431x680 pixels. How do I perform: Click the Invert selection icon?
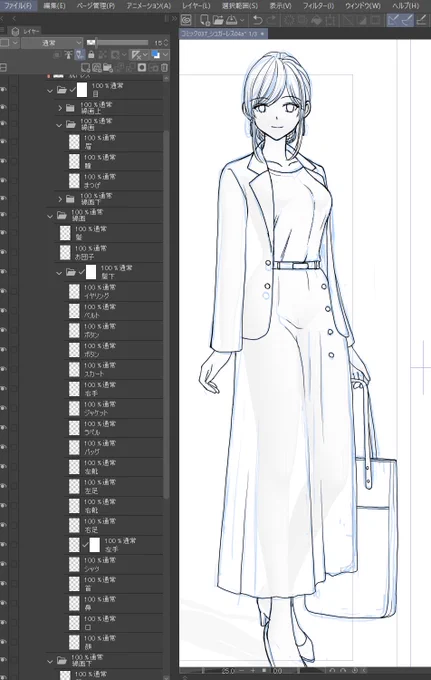[362, 20]
